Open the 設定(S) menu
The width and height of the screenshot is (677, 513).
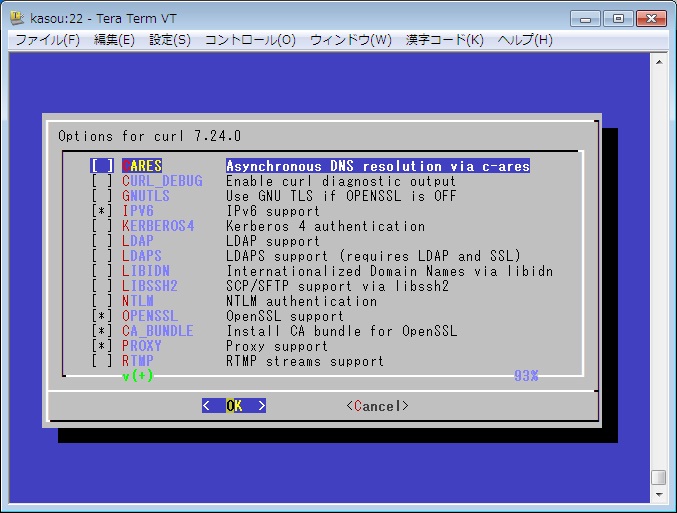pos(170,40)
